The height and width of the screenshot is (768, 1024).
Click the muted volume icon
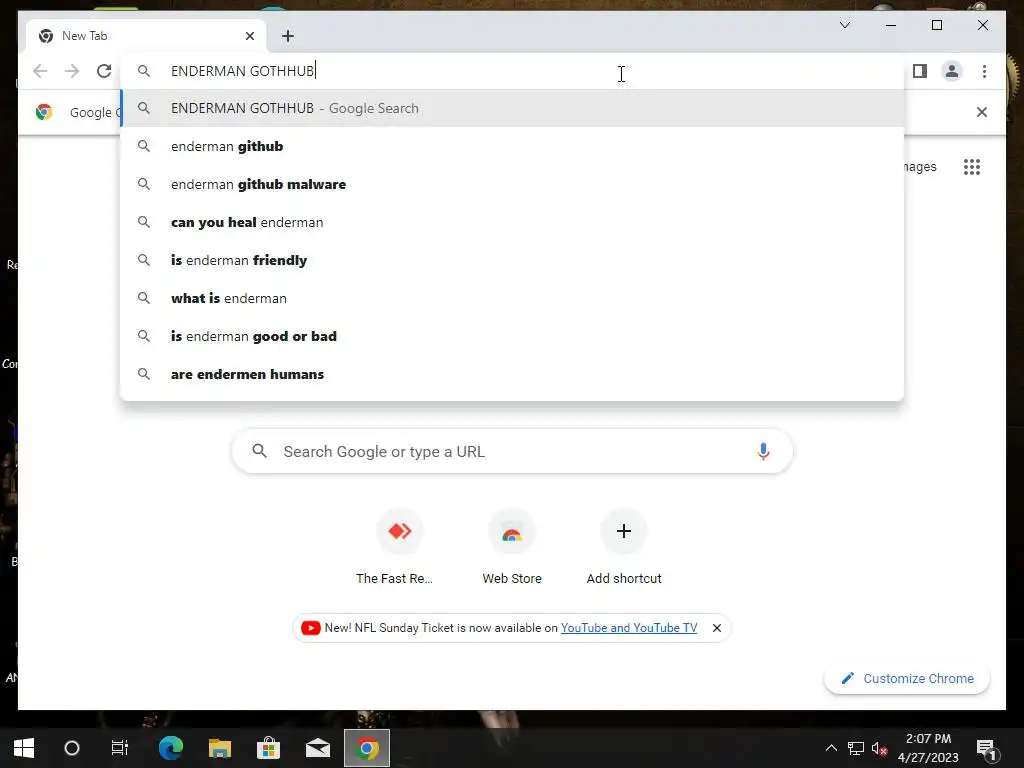[x=880, y=748]
